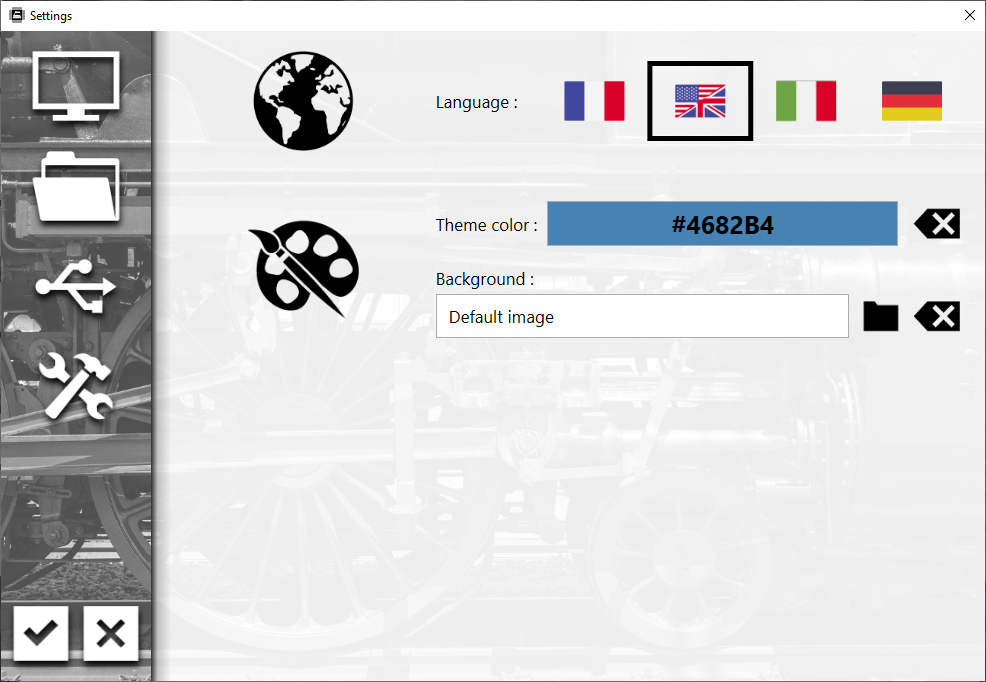Click the "Language :" label

(477, 102)
